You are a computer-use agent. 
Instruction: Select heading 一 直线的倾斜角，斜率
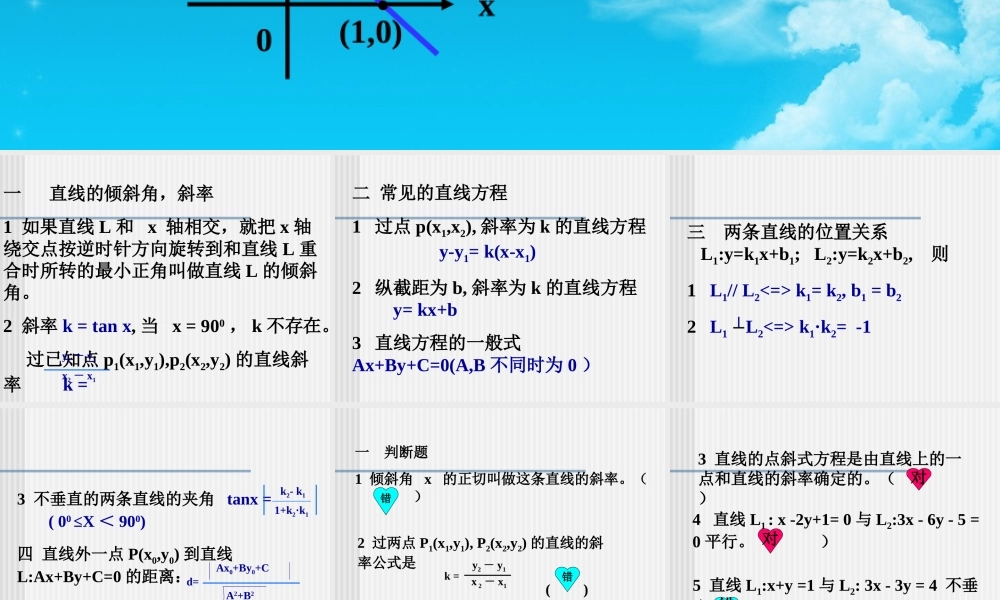click(x=108, y=193)
